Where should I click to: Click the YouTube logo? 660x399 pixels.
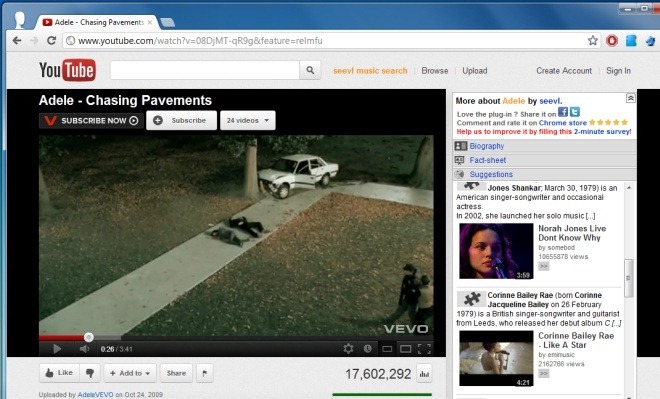coord(67,70)
